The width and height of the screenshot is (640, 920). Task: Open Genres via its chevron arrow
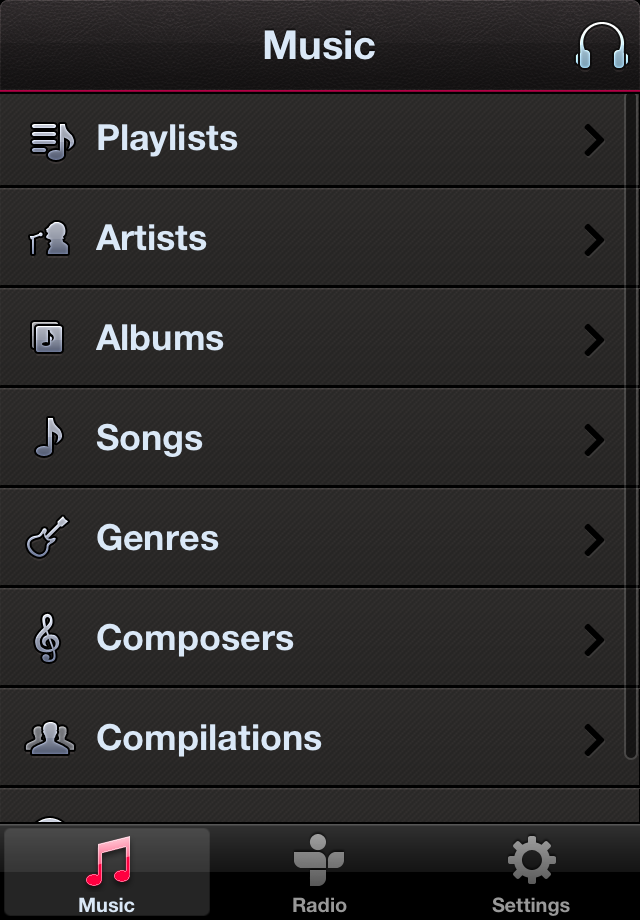pos(594,540)
